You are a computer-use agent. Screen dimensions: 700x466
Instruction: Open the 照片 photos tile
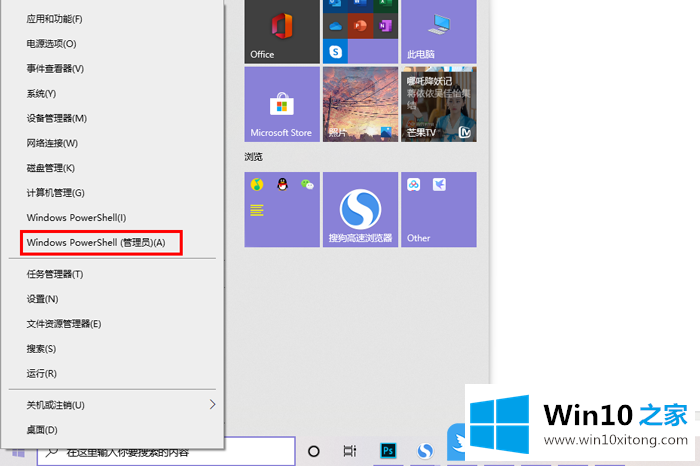coord(360,104)
